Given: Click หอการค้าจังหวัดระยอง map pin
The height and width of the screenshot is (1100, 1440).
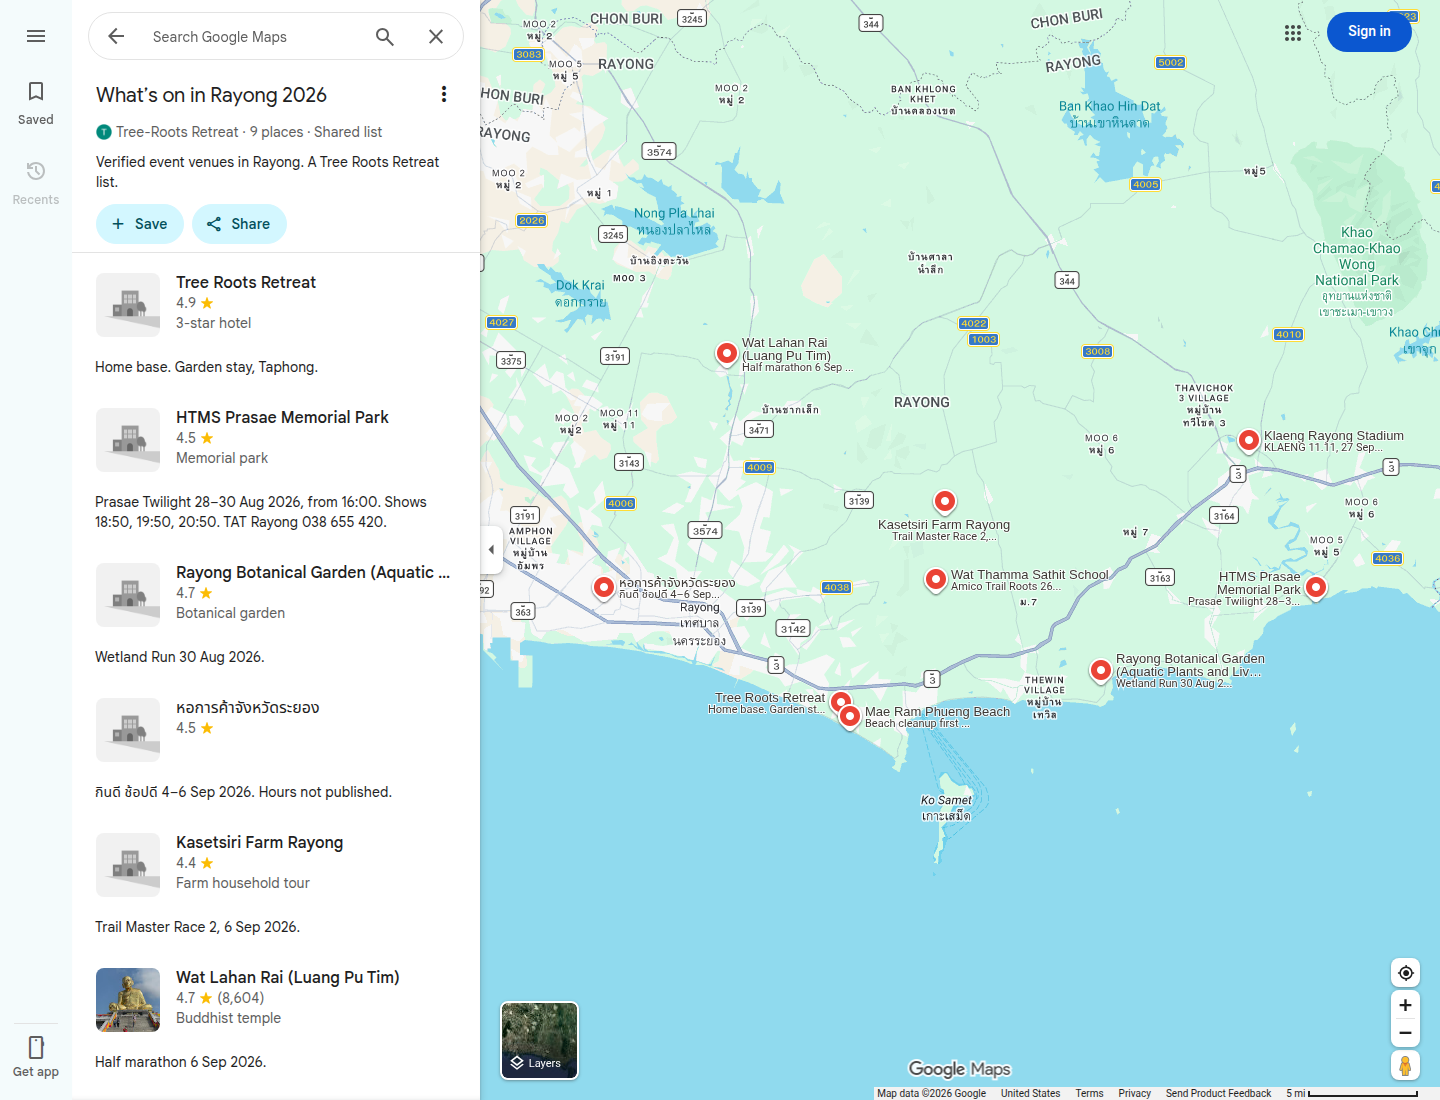Looking at the screenshot, I should point(604,588).
